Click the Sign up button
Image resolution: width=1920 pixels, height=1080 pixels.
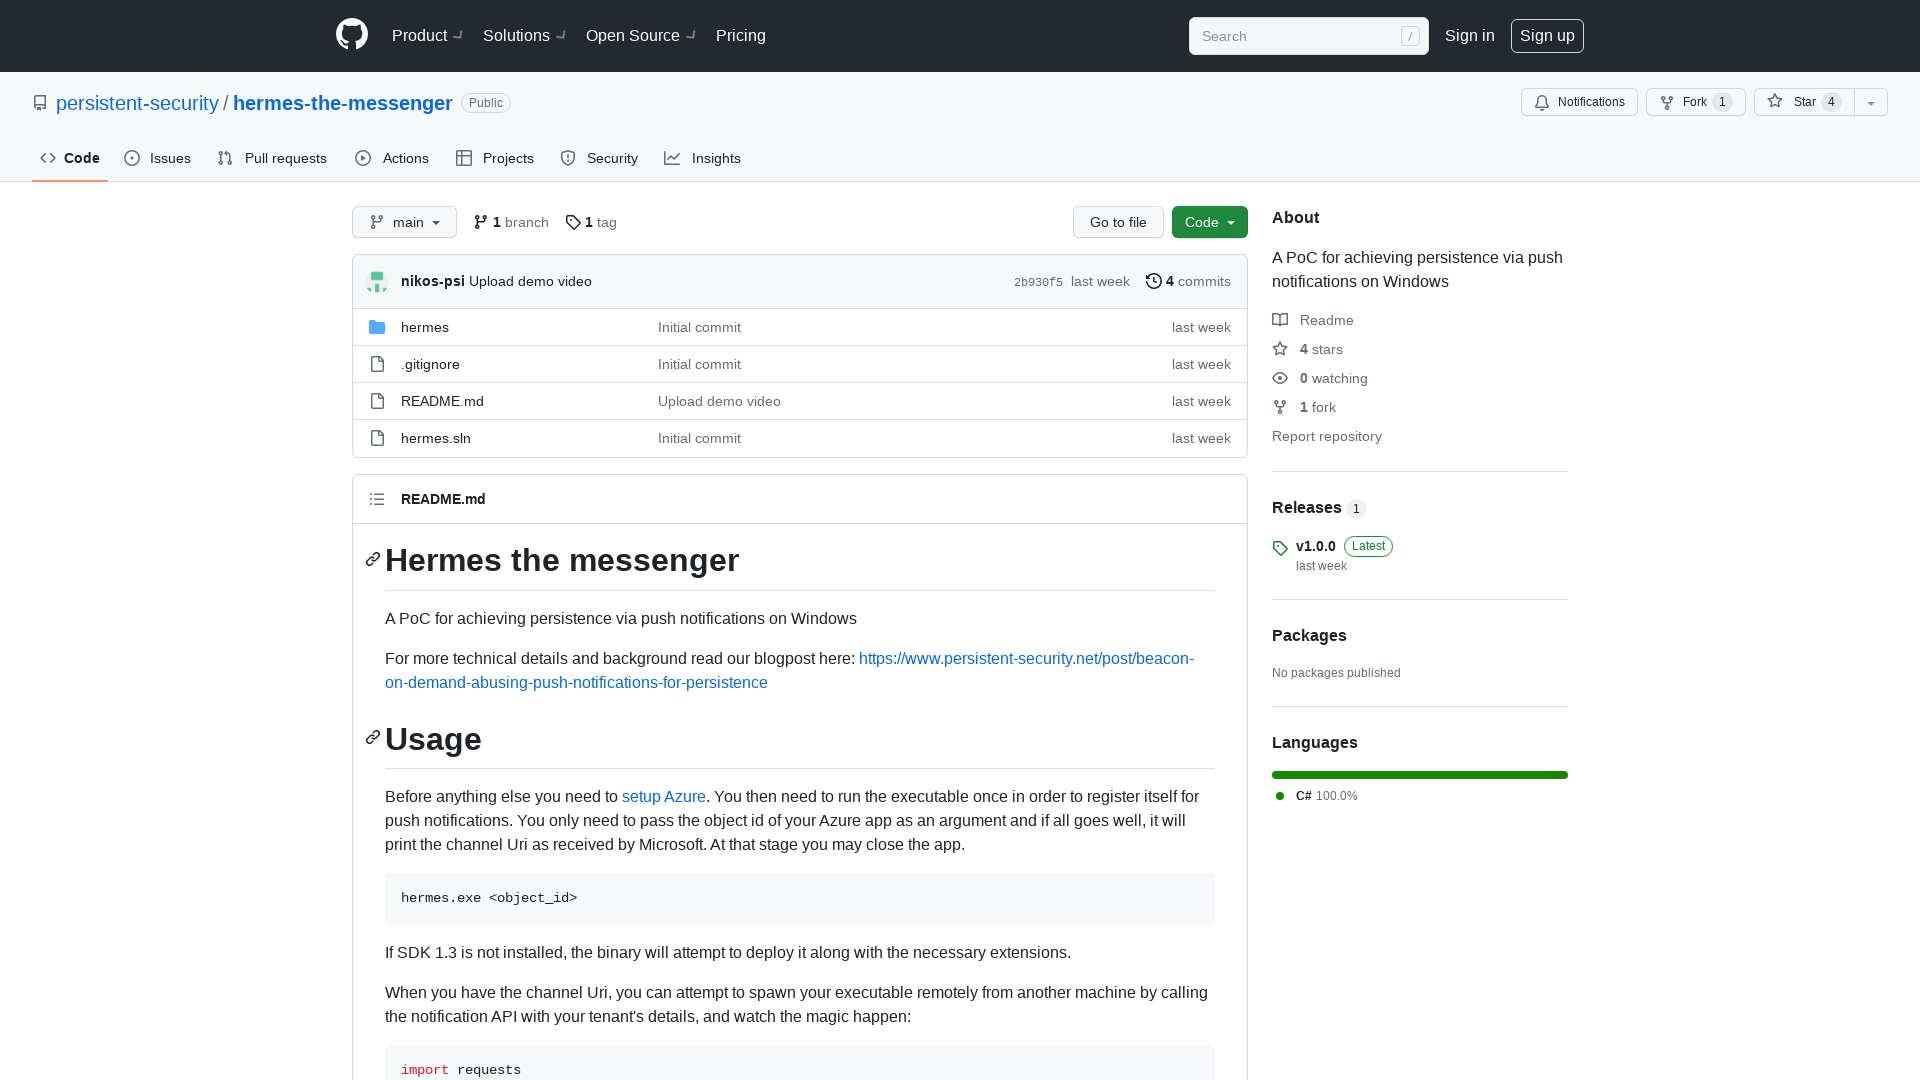pyautogui.click(x=1547, y=35)
